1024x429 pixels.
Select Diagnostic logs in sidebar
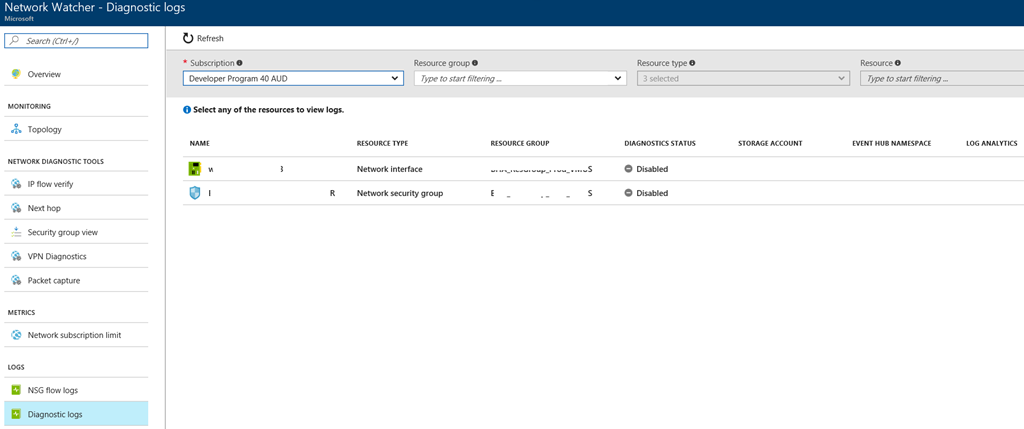[55, 414]
